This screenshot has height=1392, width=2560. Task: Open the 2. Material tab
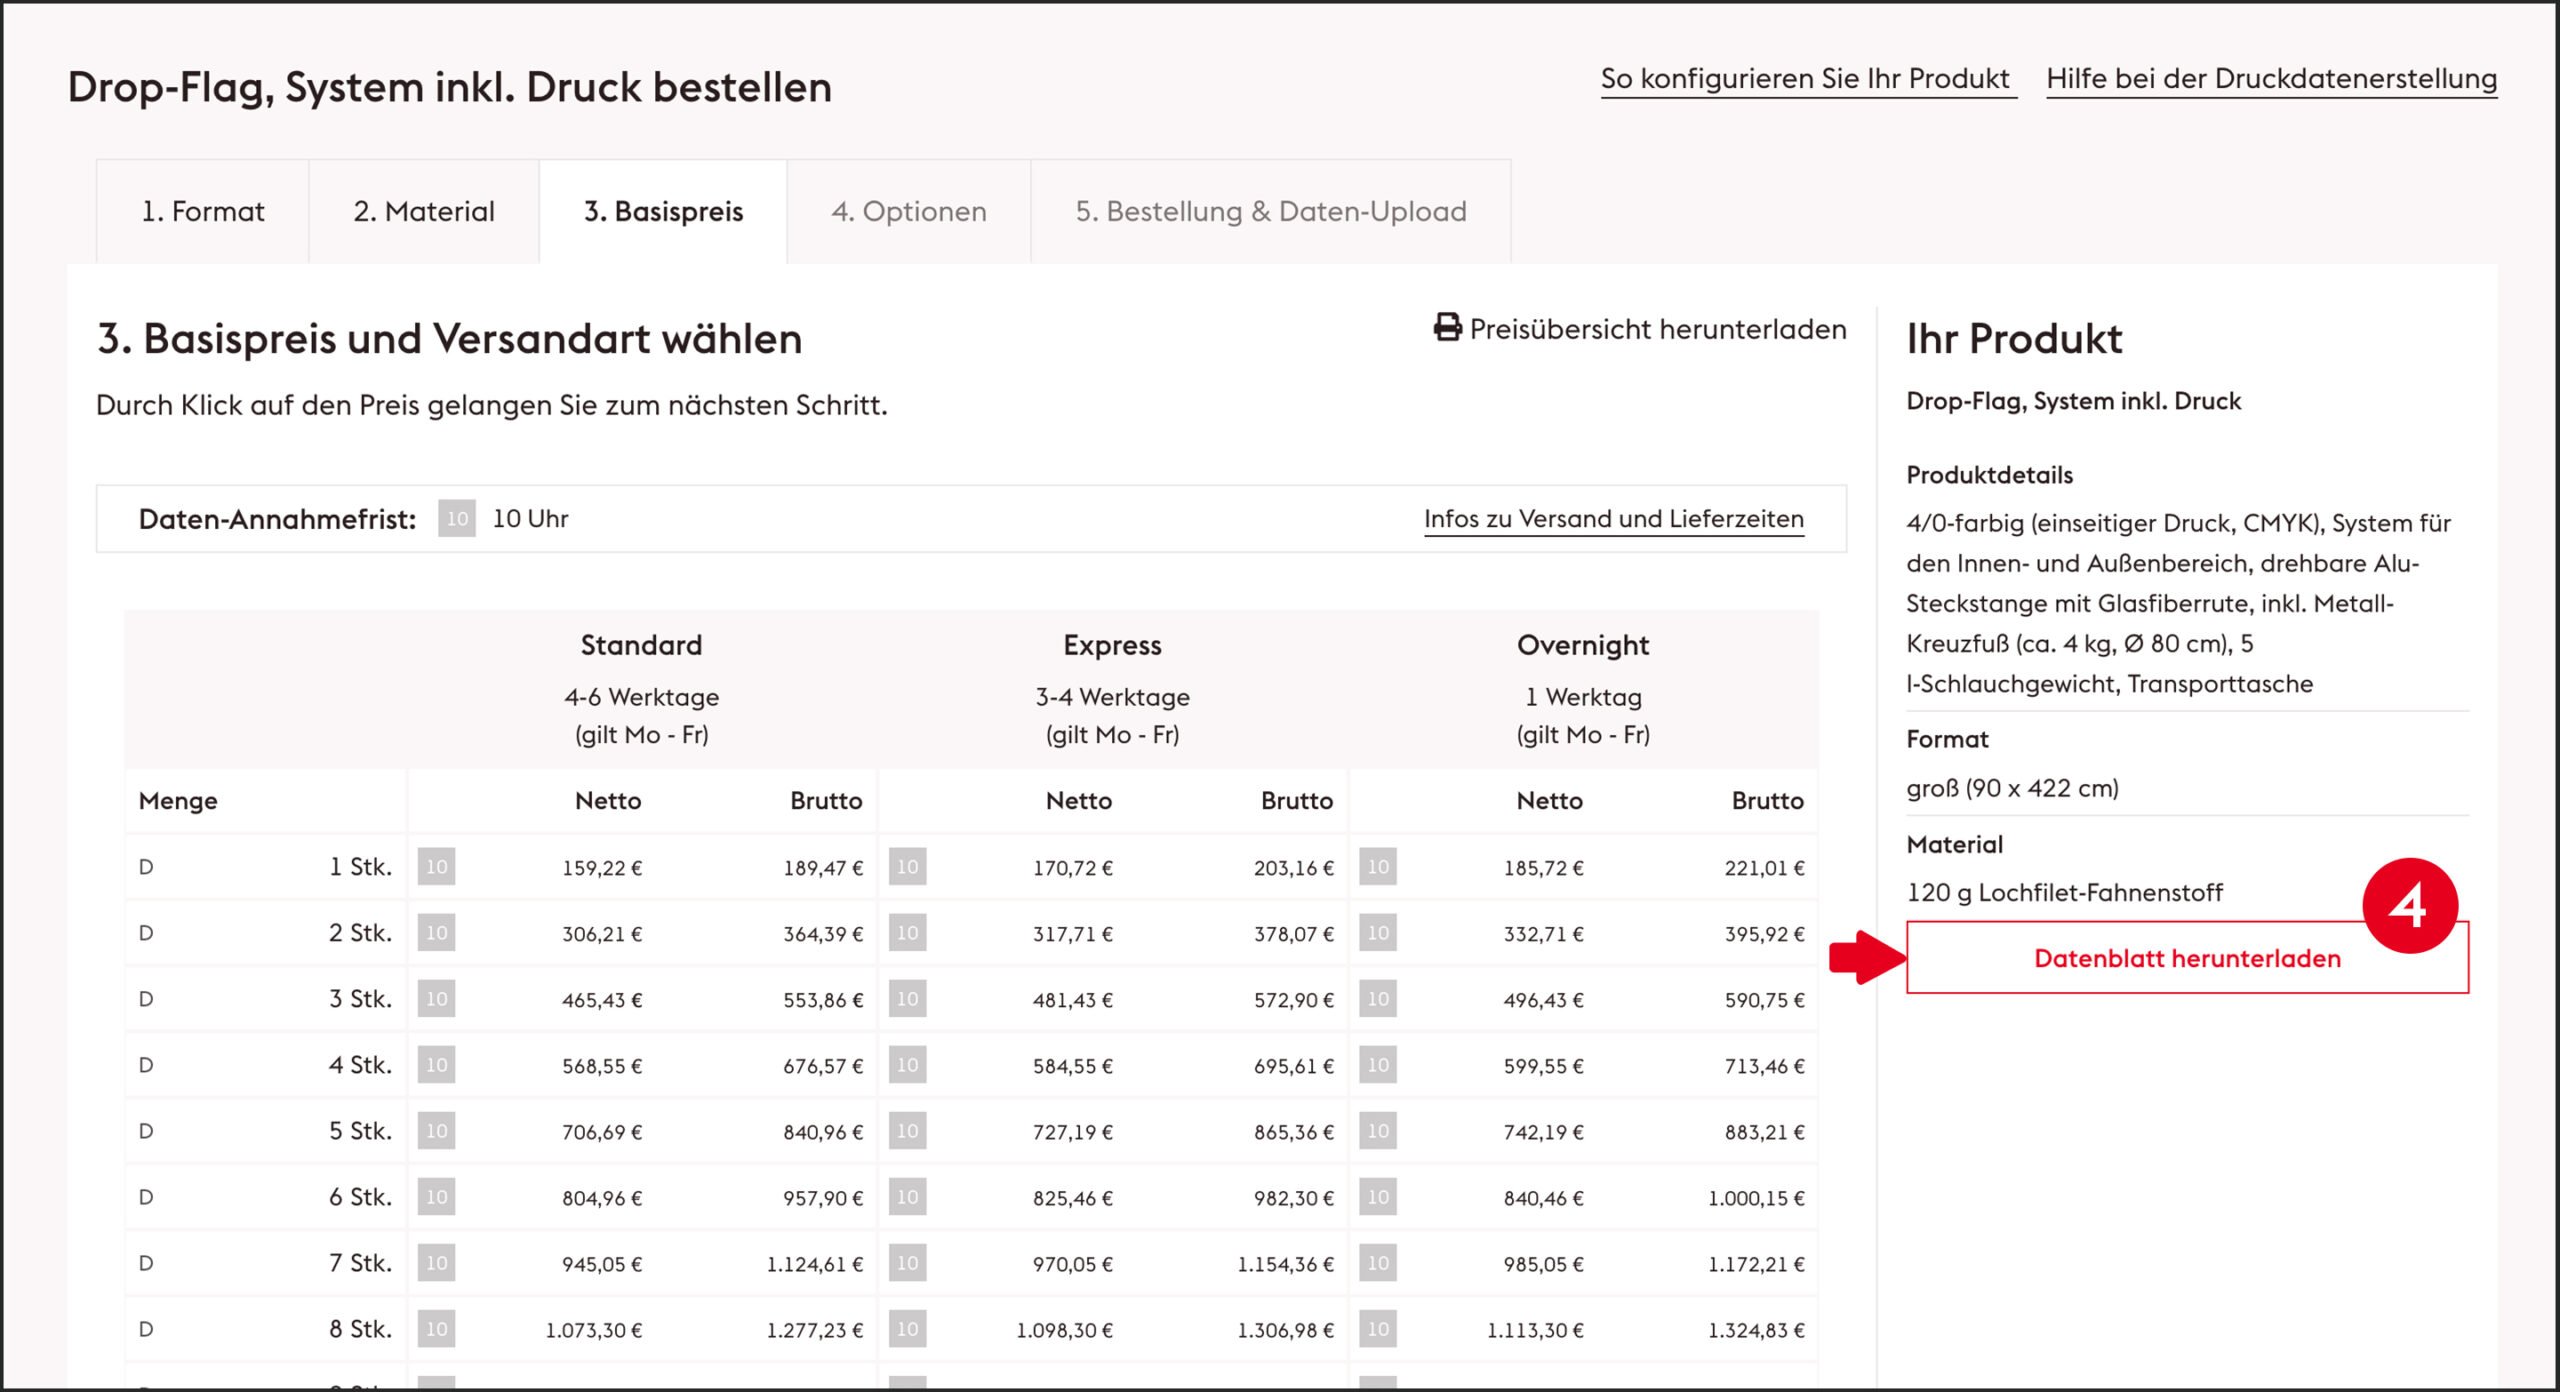coord(424,212)
